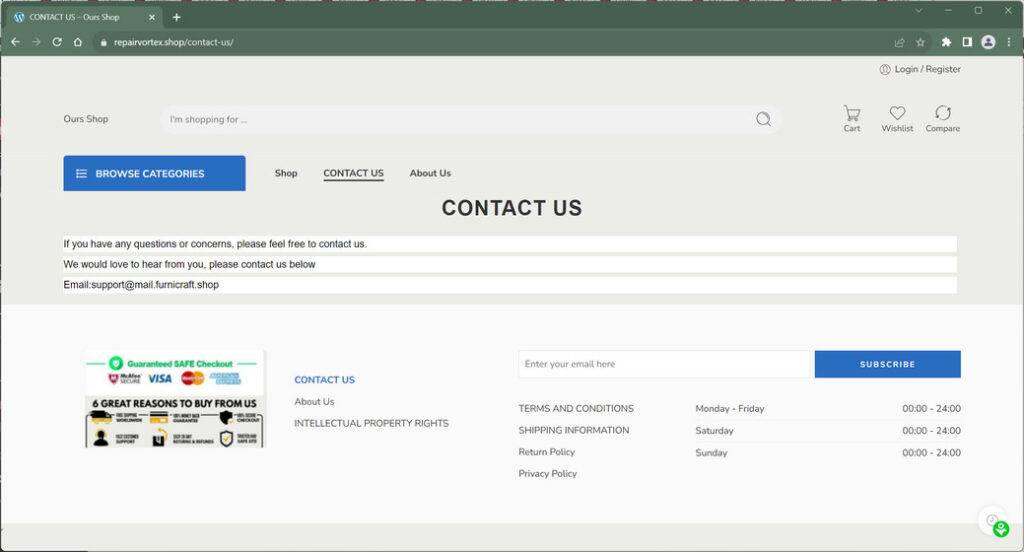Click the share page icon in address bar
The image size is (1024, 552).
point(899,42)
